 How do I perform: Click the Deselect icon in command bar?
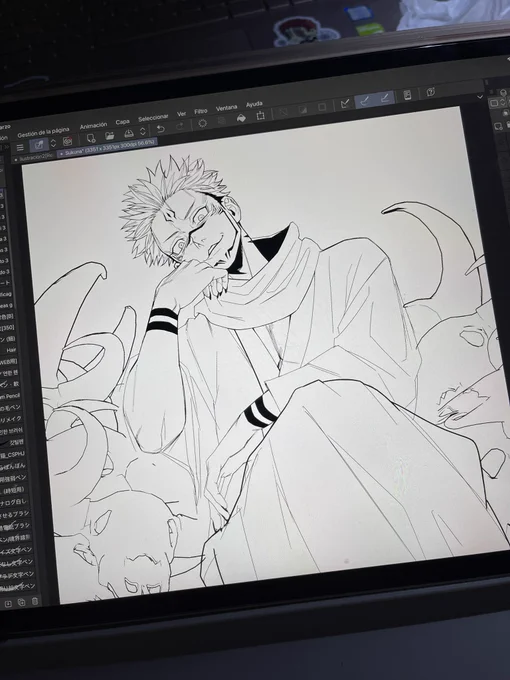point(283,112)
